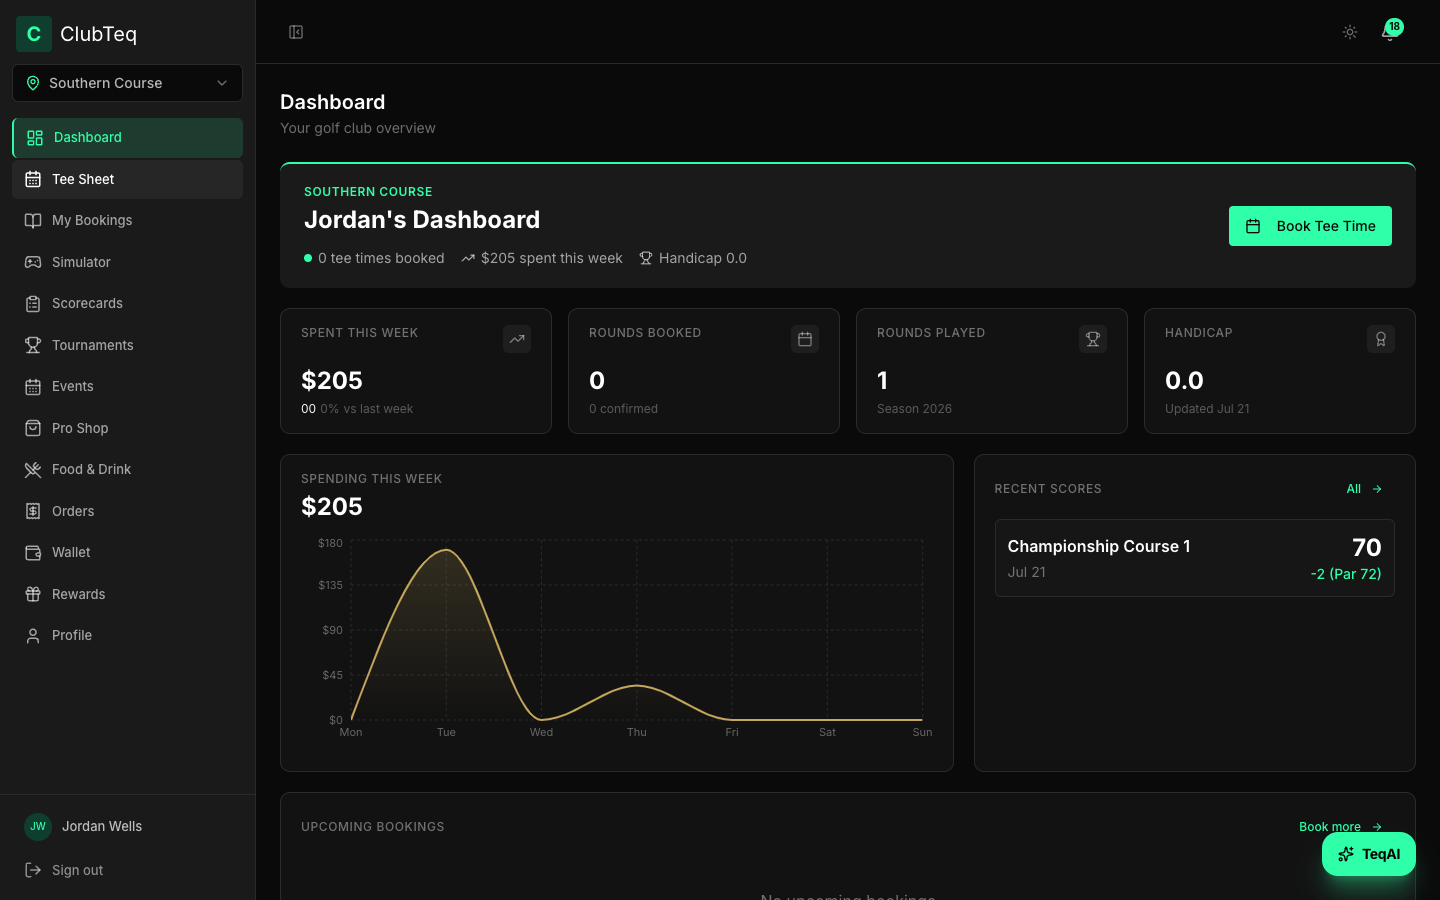
Task: Click the "0 tee times booked" text
Action: pyautogui.click(x=381, y=258)
